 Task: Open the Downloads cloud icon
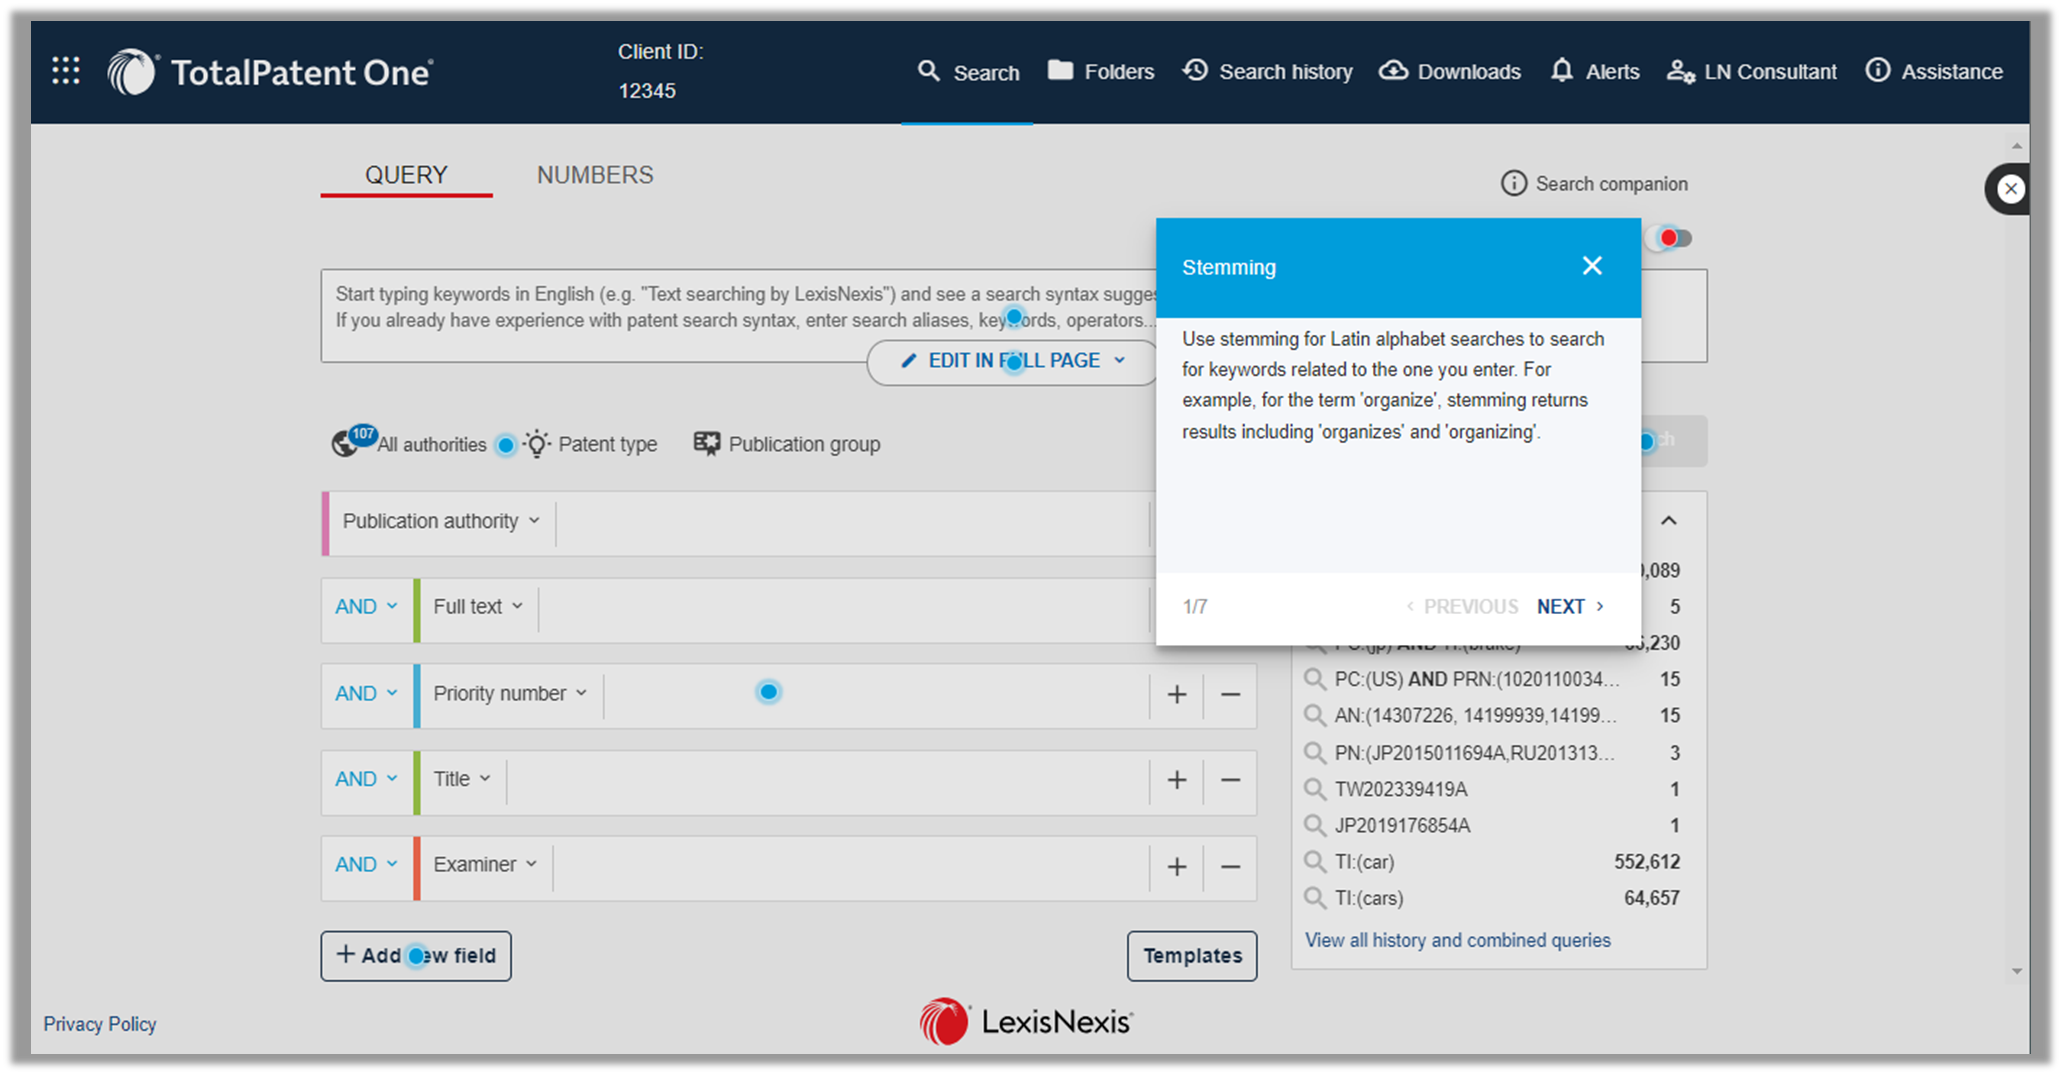1392,70
